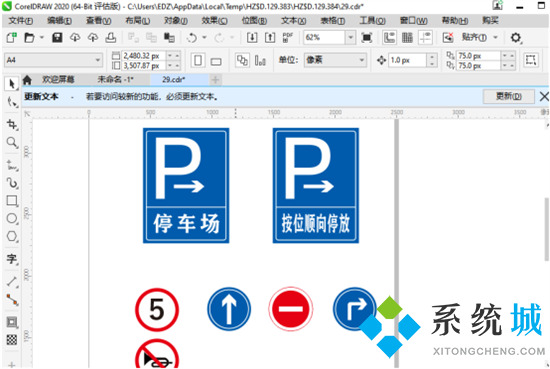This screenshot has height=369, width=550.
Task: Open the 编辑 menu
Action: click(60, 21)
